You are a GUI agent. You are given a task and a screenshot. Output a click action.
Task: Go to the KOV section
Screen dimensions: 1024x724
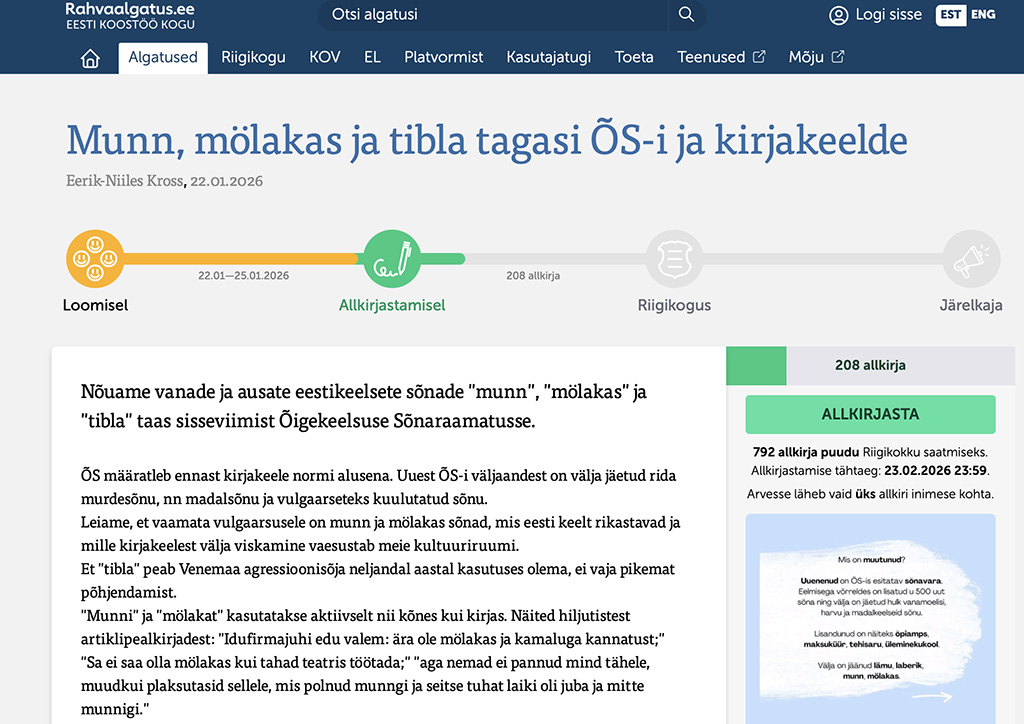325,57
